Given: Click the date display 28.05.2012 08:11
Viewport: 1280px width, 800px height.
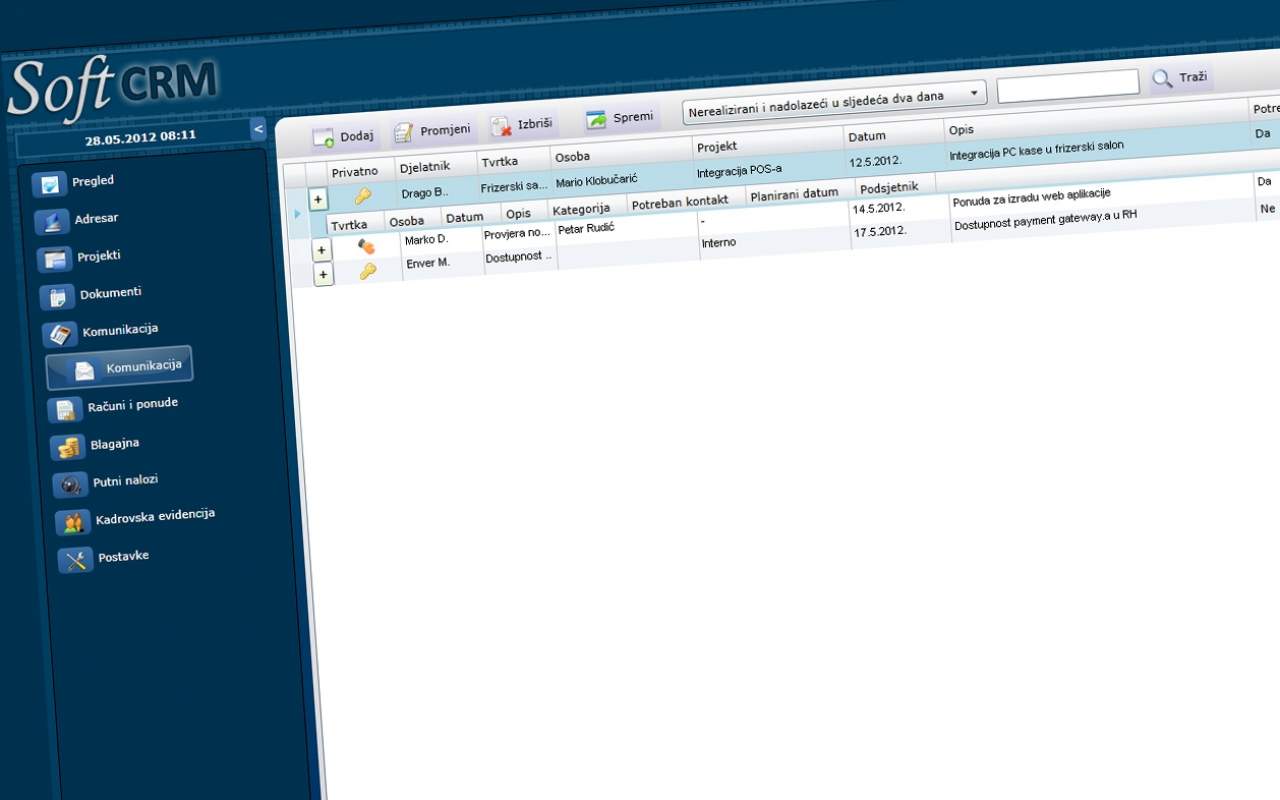Looking at the screenshot, I should tap(139, 138).
